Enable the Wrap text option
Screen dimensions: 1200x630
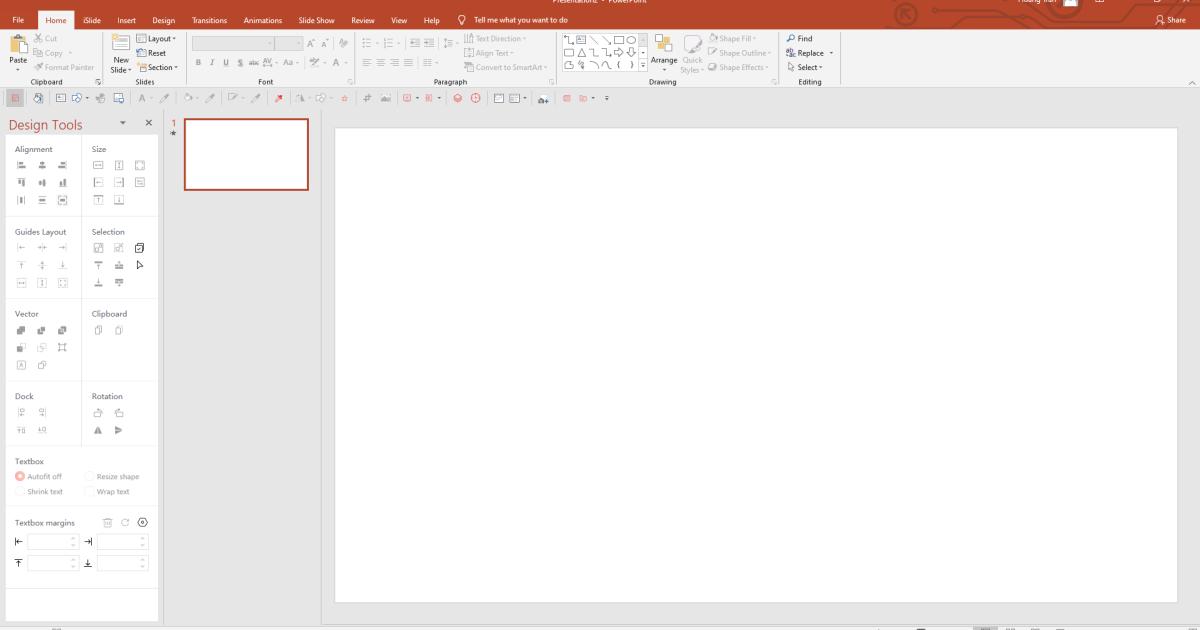click(90, 491)
